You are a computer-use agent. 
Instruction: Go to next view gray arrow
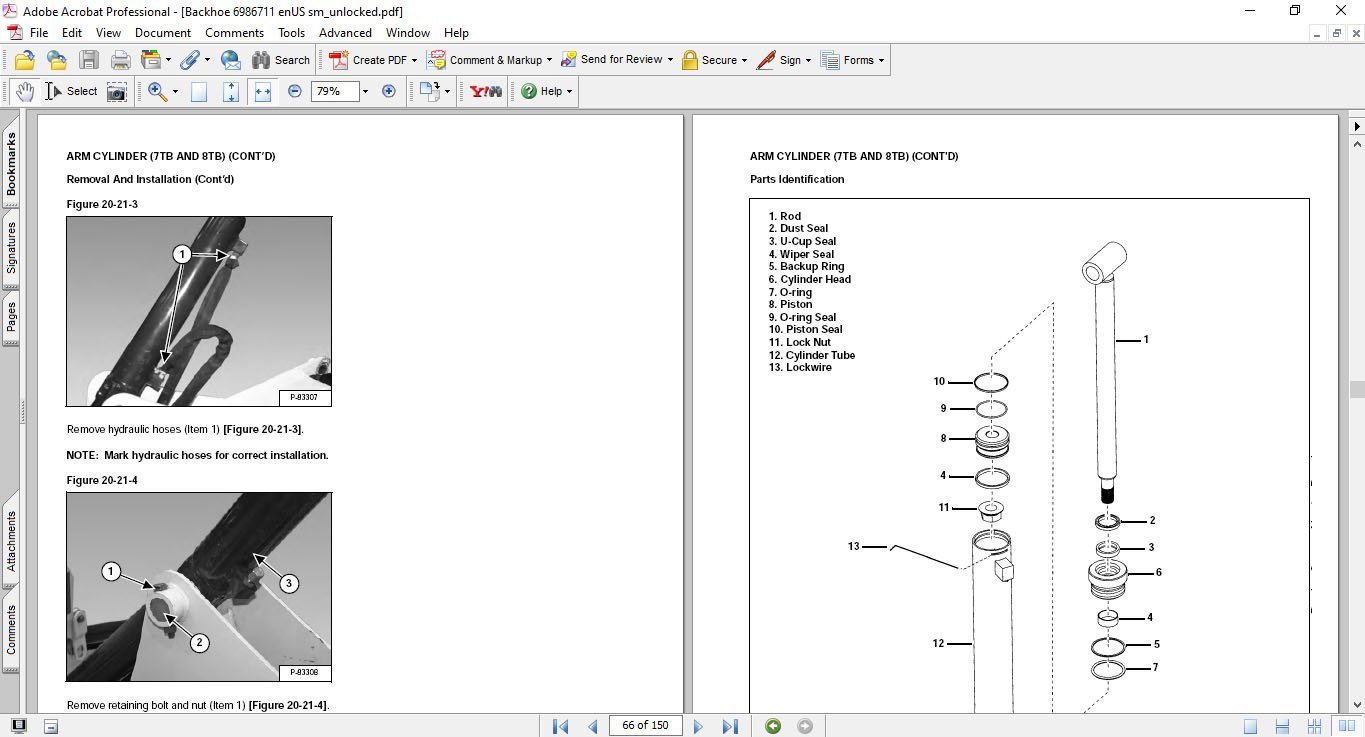(x=805, y=726)
